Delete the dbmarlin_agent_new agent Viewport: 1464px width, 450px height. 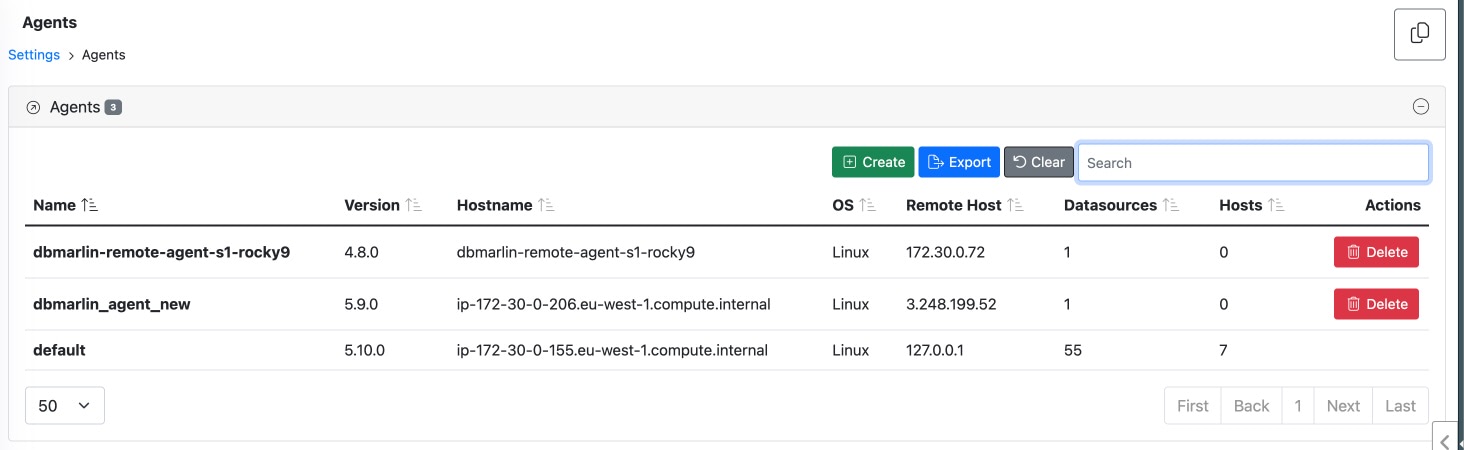tap(1376, 304)
